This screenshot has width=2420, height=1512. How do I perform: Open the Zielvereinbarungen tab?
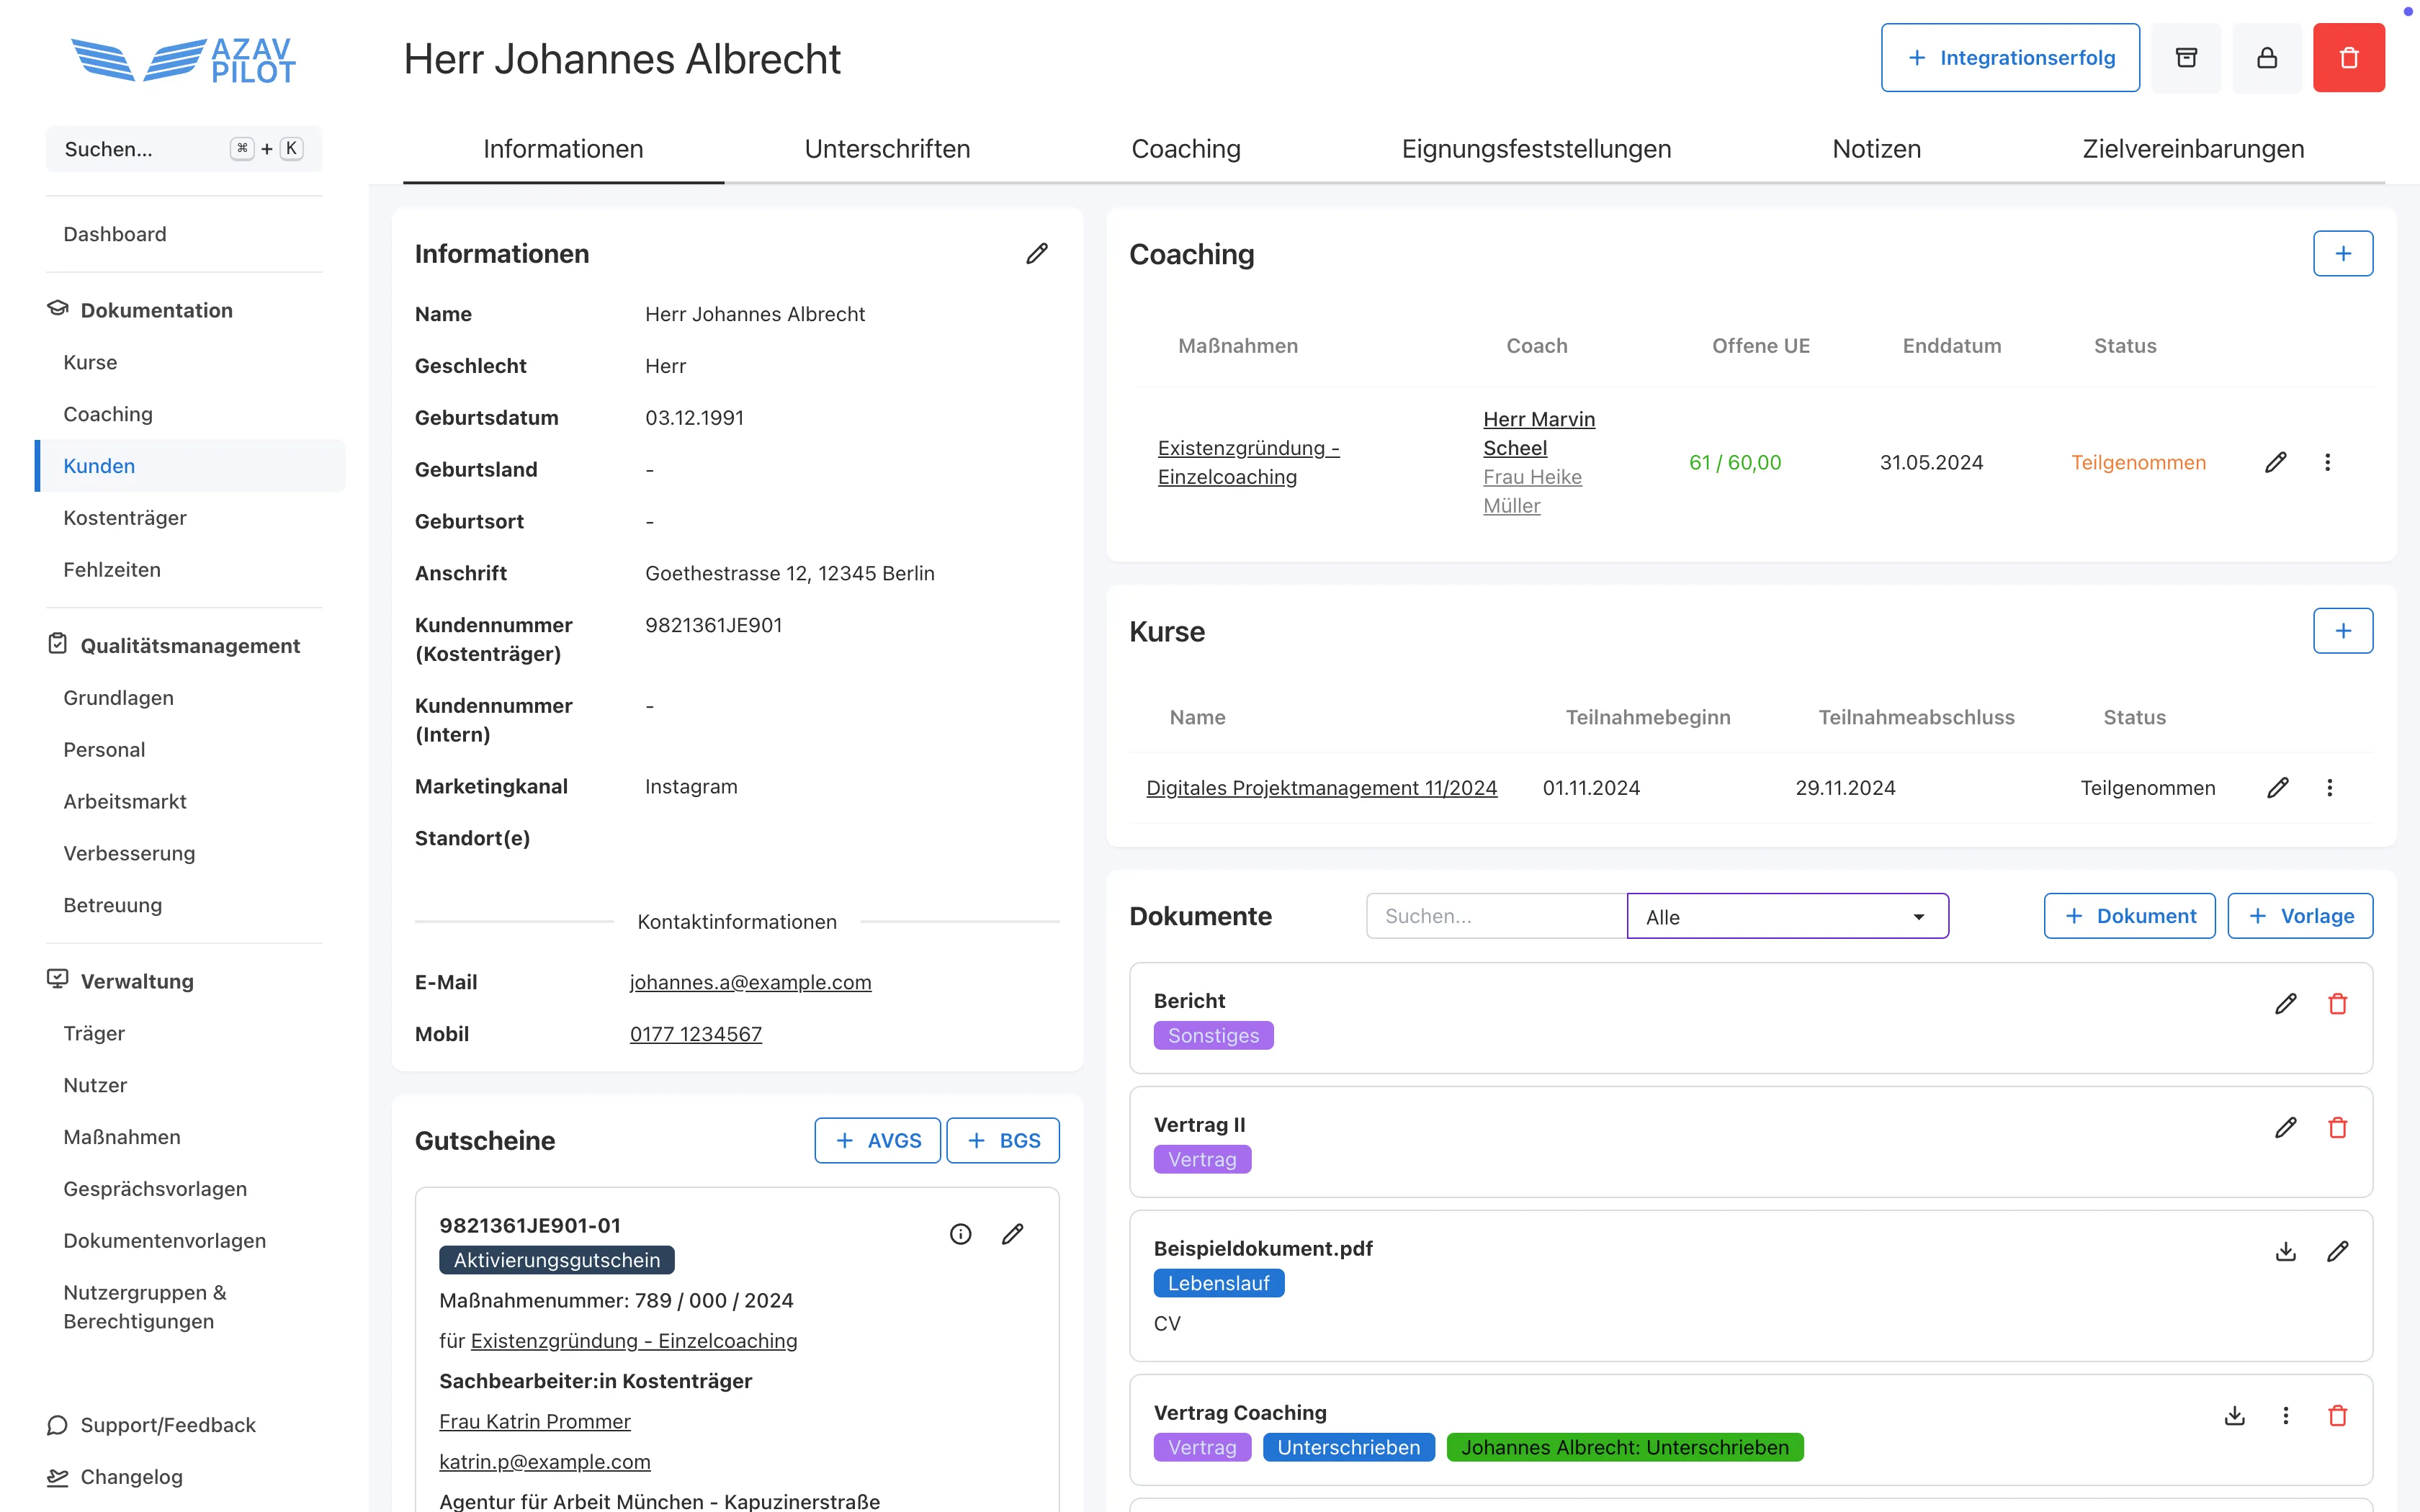(x=2192, y=149)
